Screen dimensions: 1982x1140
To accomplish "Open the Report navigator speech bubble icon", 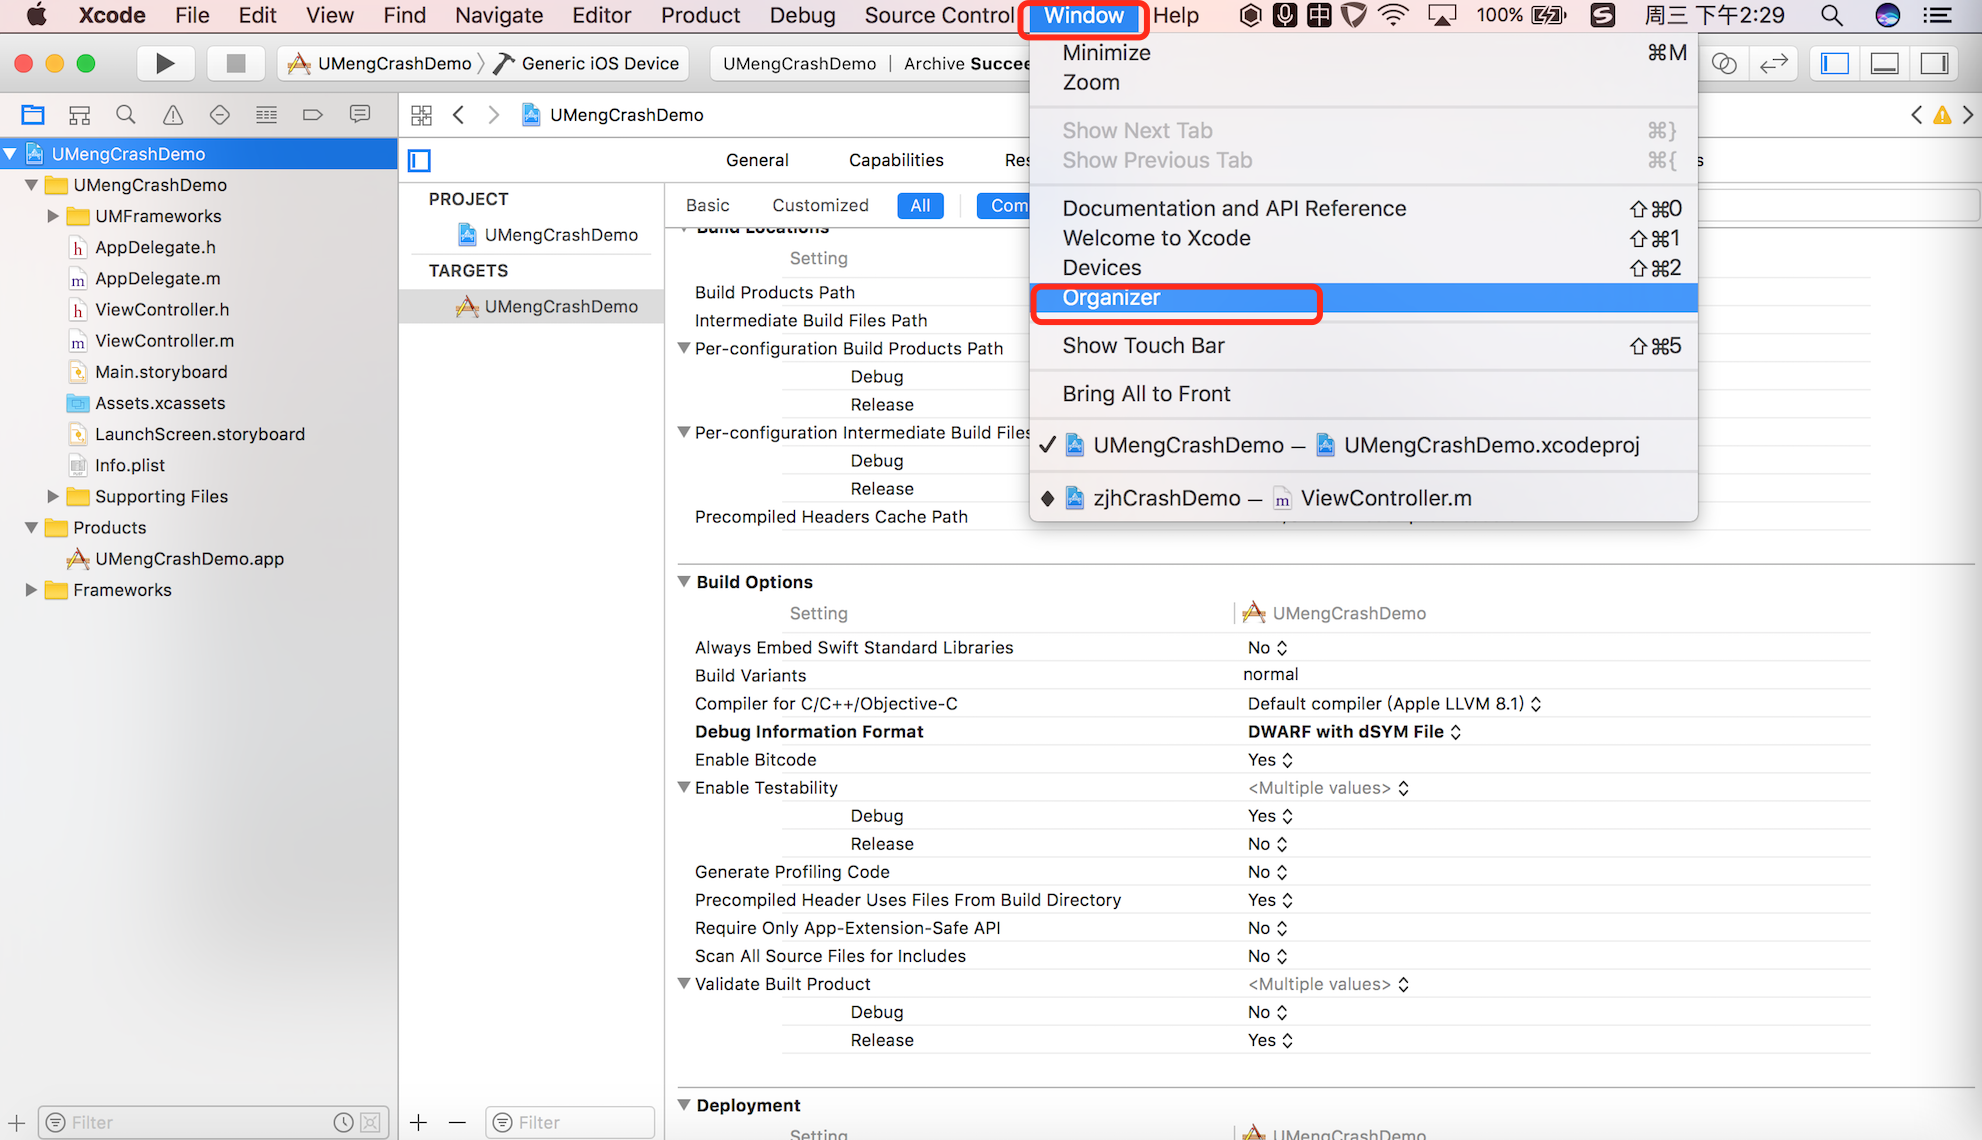I will click(x=360, y=115).
